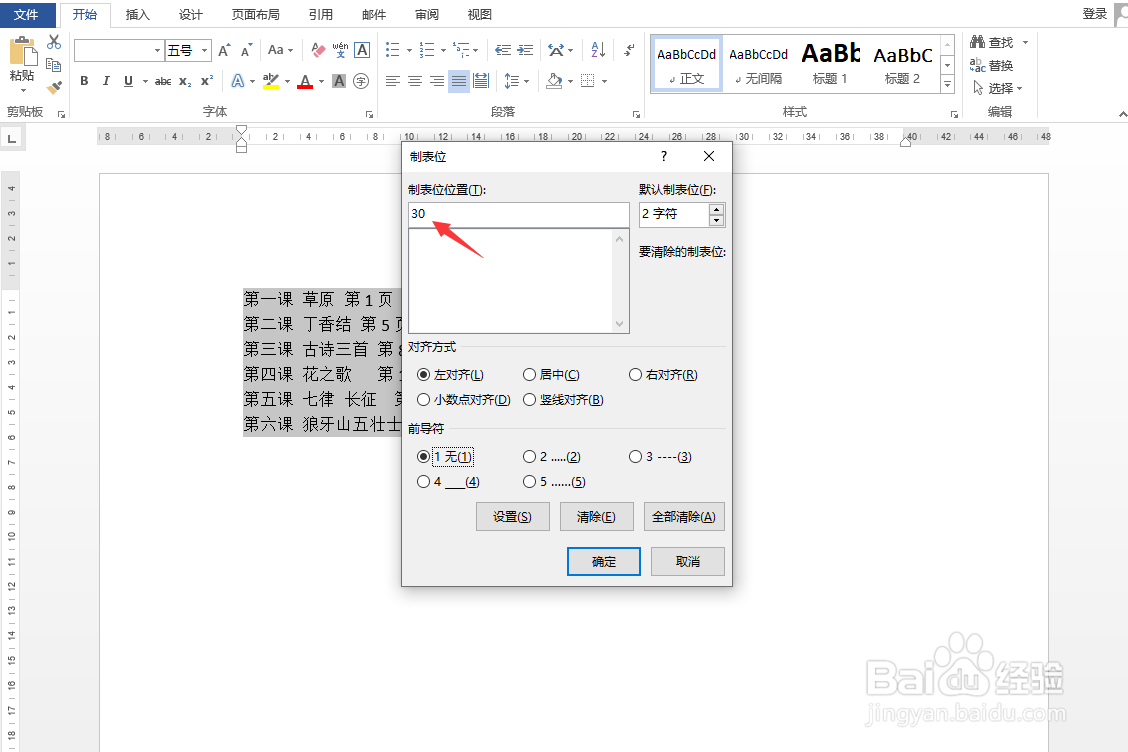Click the 确定 button to confirm
This screenshot has width=1128, height=752.
point(603,561)
